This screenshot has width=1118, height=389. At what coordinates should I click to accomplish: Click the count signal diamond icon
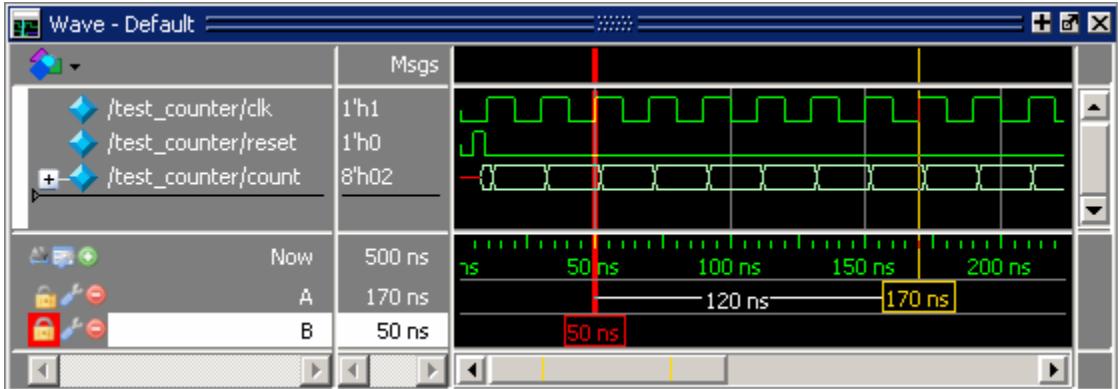pyautogui.click(x=83, y=178)
